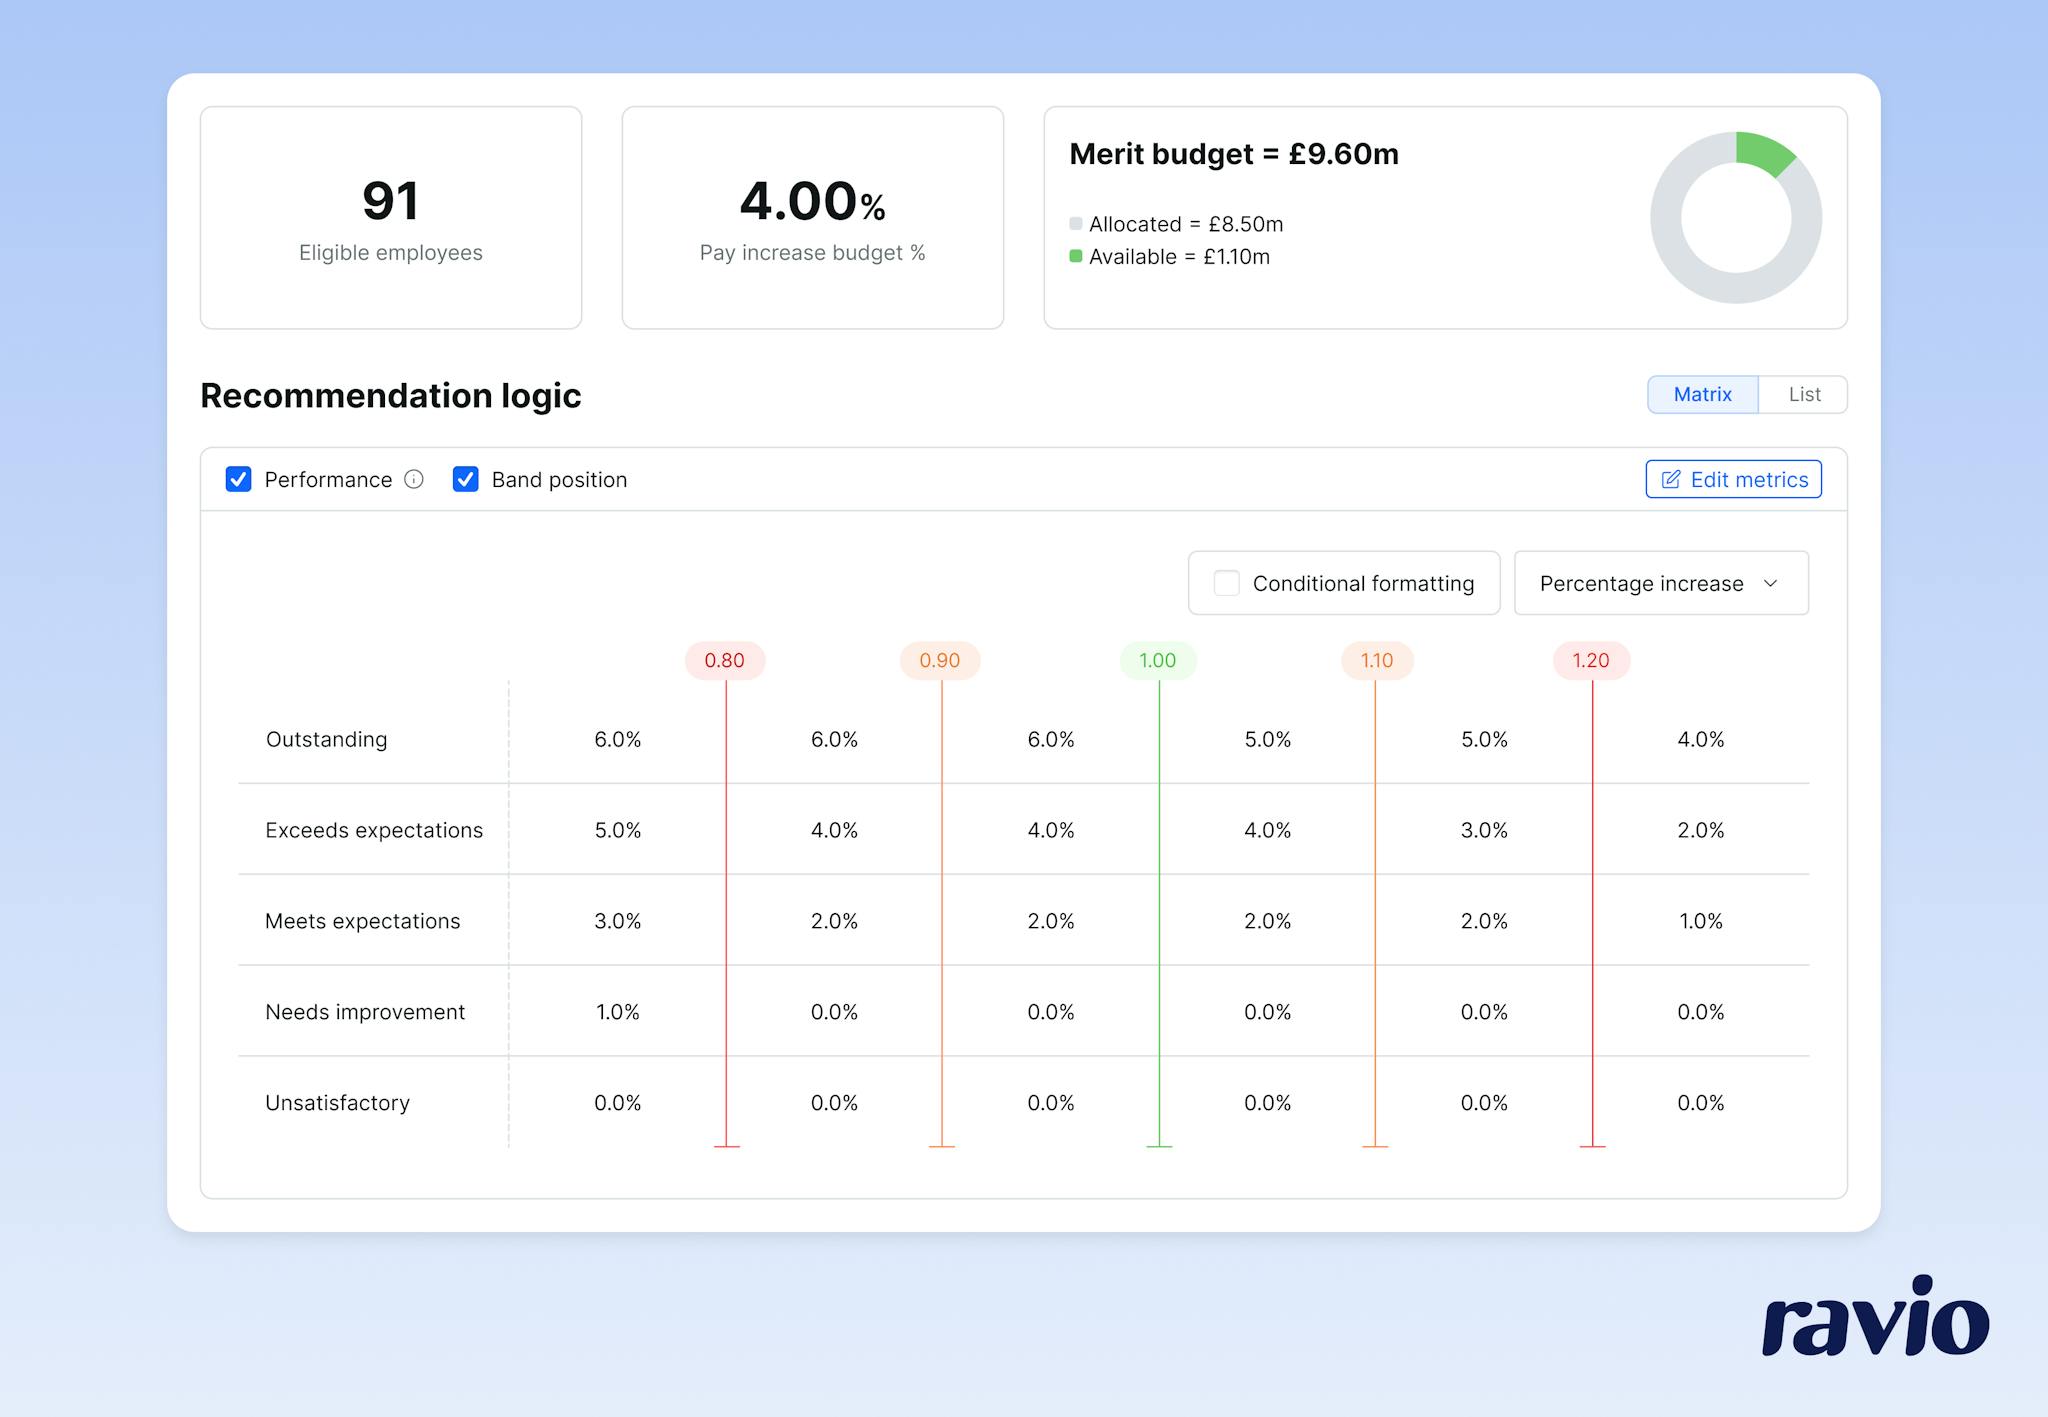Click the Merit budget heading

tap(1233, 154)
